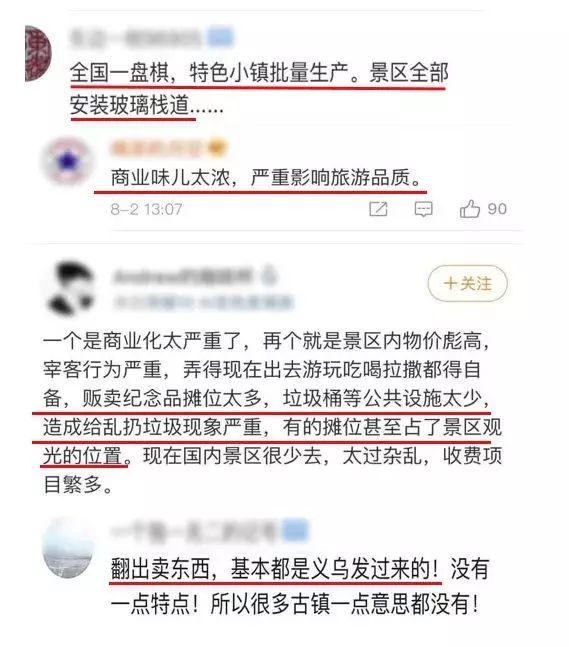Viewport: 569px width, 647px height.
Task: Open the comment reply speech-bubble icon
Action: [x=423, y=209]
